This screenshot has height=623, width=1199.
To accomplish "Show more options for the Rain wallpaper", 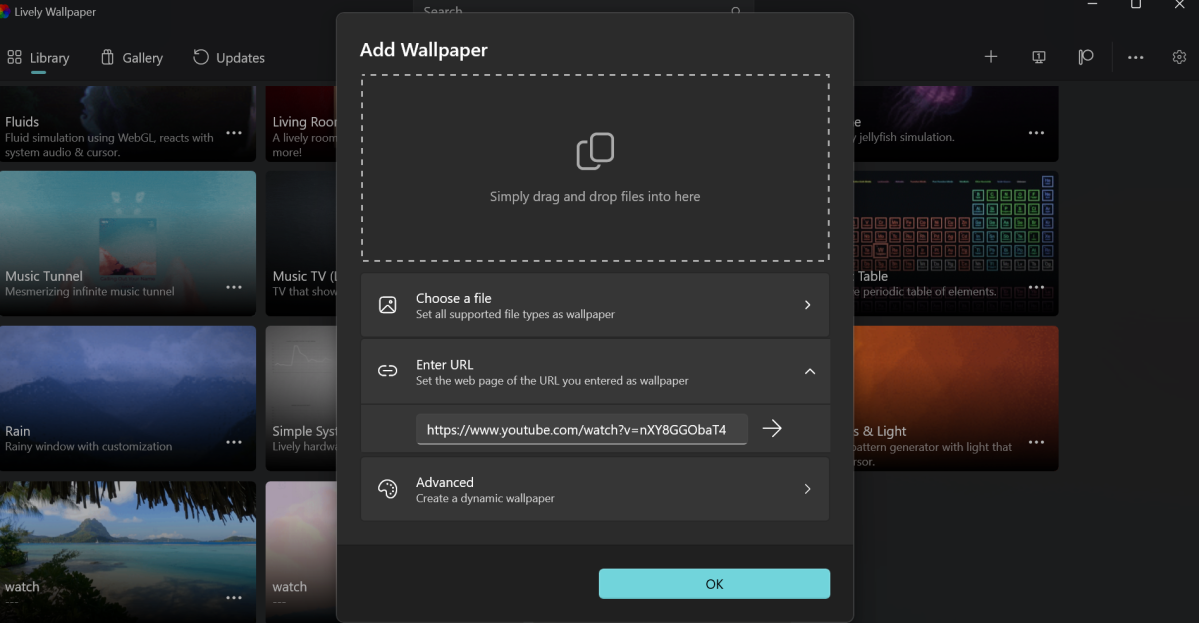I will (x=234, y=443).
